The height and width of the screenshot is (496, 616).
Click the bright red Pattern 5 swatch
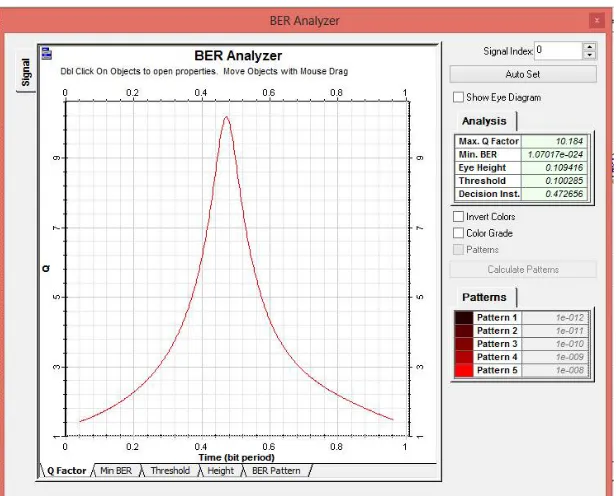coord(464,370)
